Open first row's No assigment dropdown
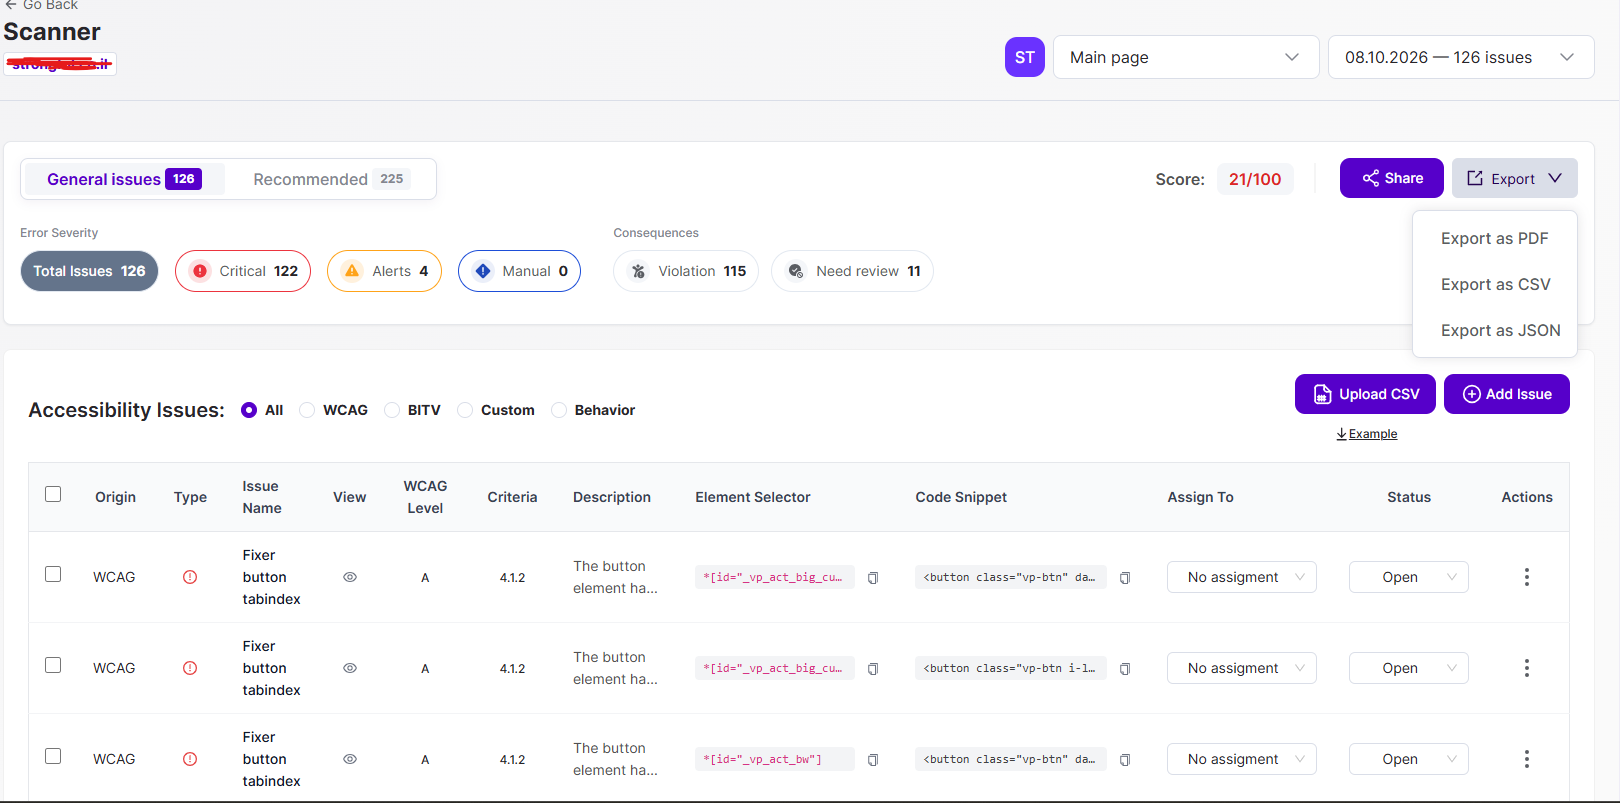 pos(1242,577)
